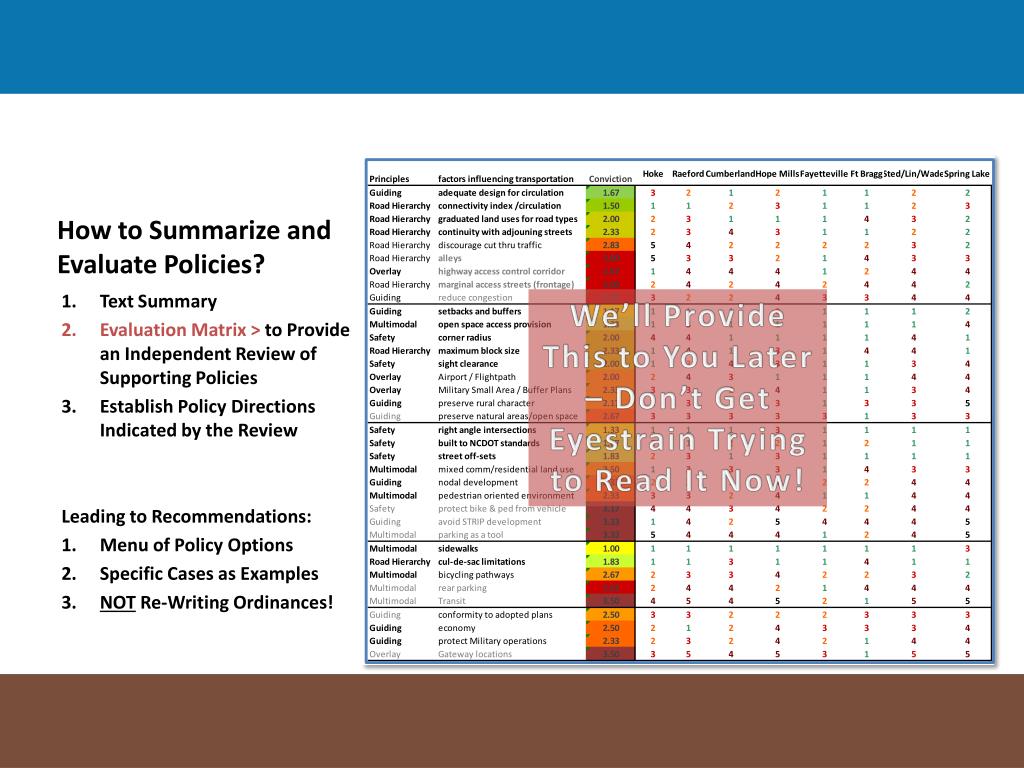Select the "Transit" factor cell
The height and width of the screenshot is (768, 1024).
[451, 601]
